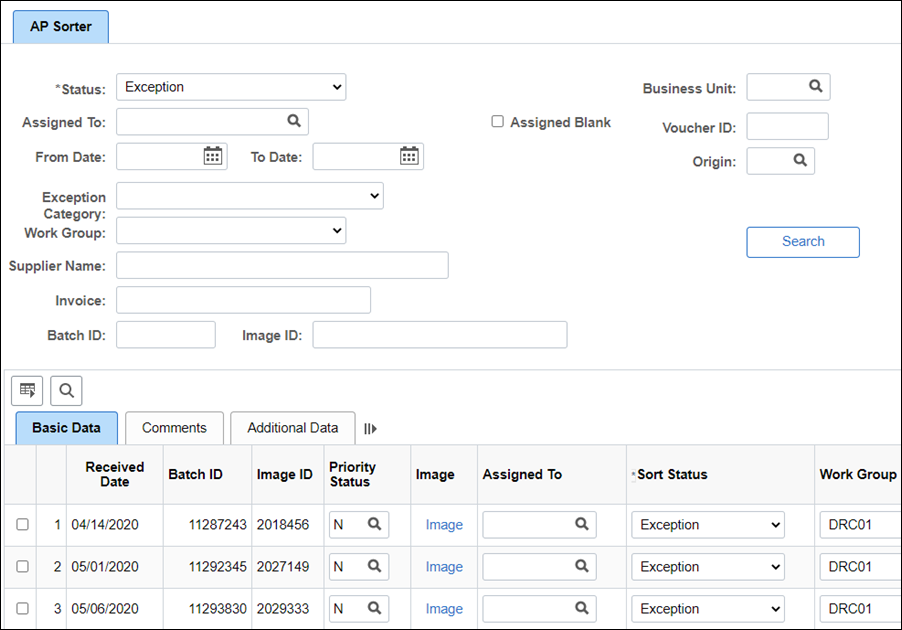Click the Batch ID search field
This screenshot has width=902, height=630.
(x=166, y=335)
